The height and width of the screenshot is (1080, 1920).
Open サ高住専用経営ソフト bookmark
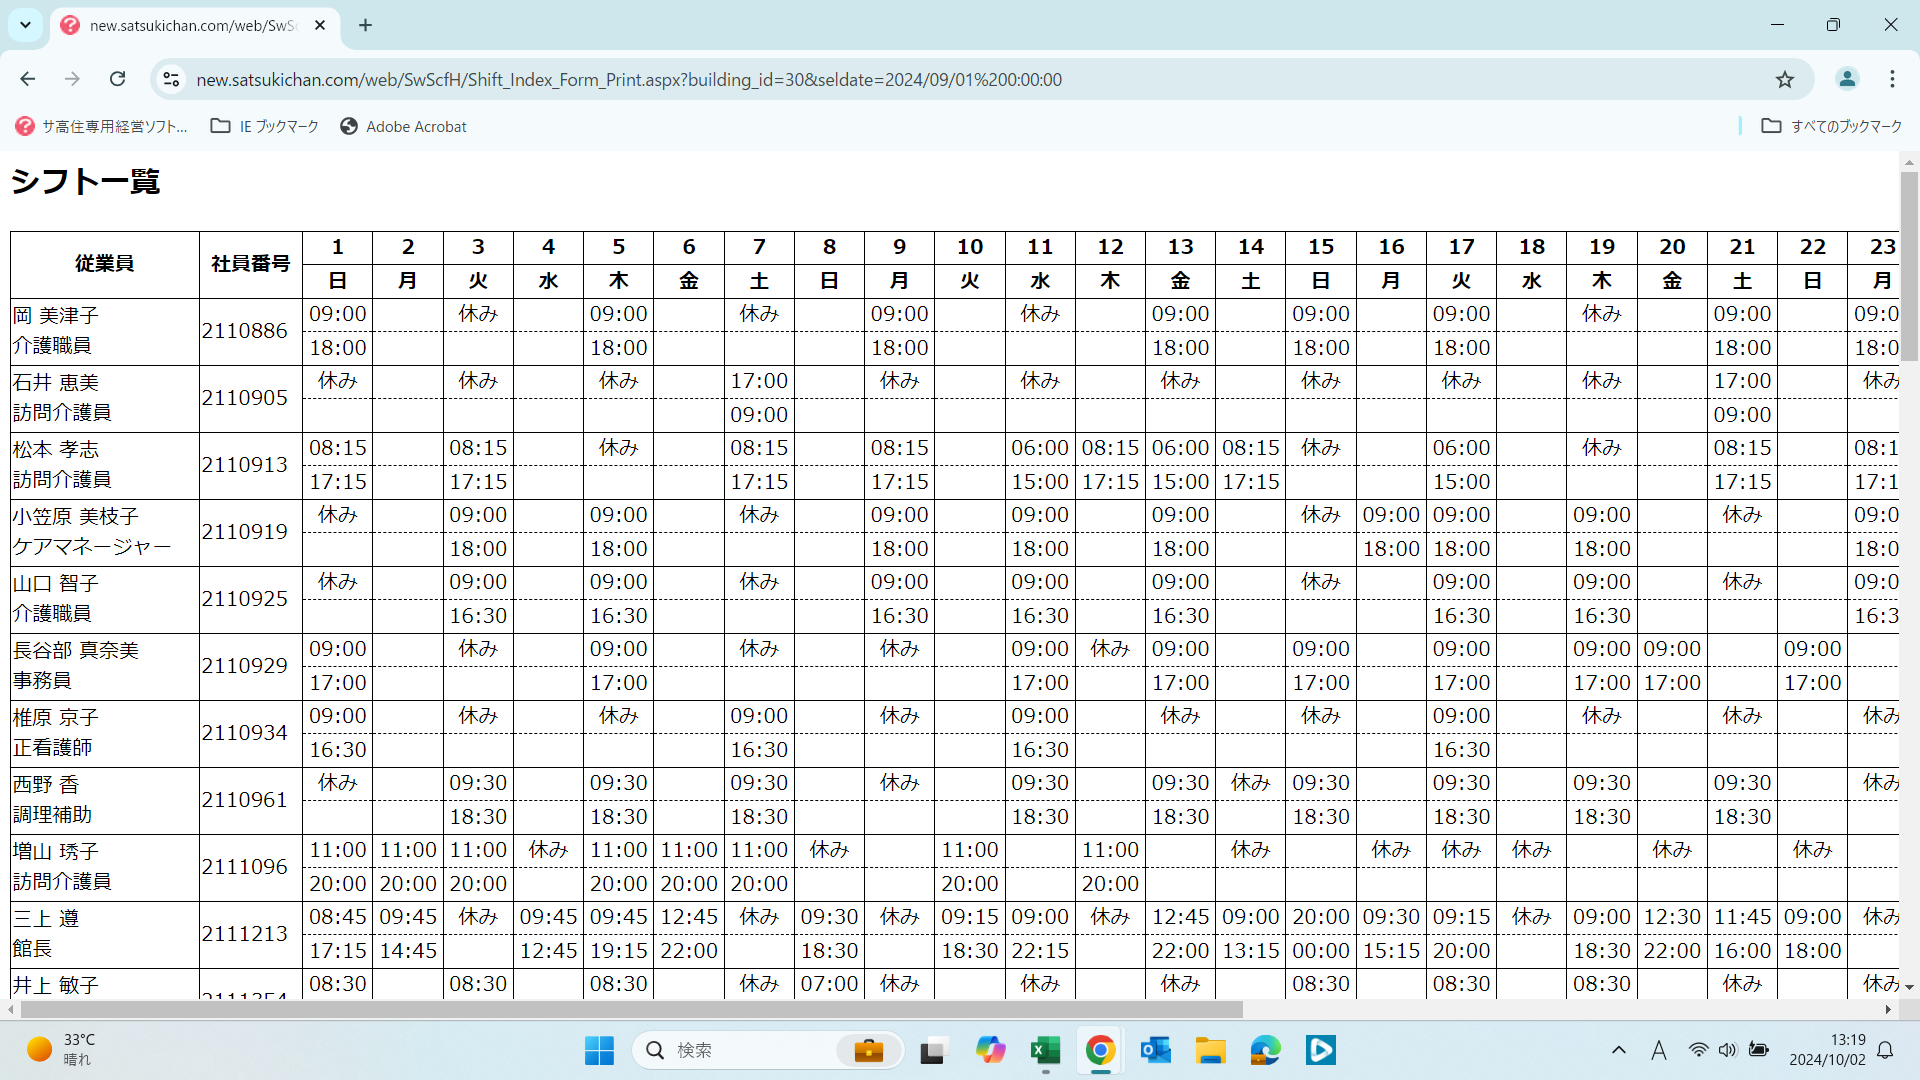[x=102, y=126]
